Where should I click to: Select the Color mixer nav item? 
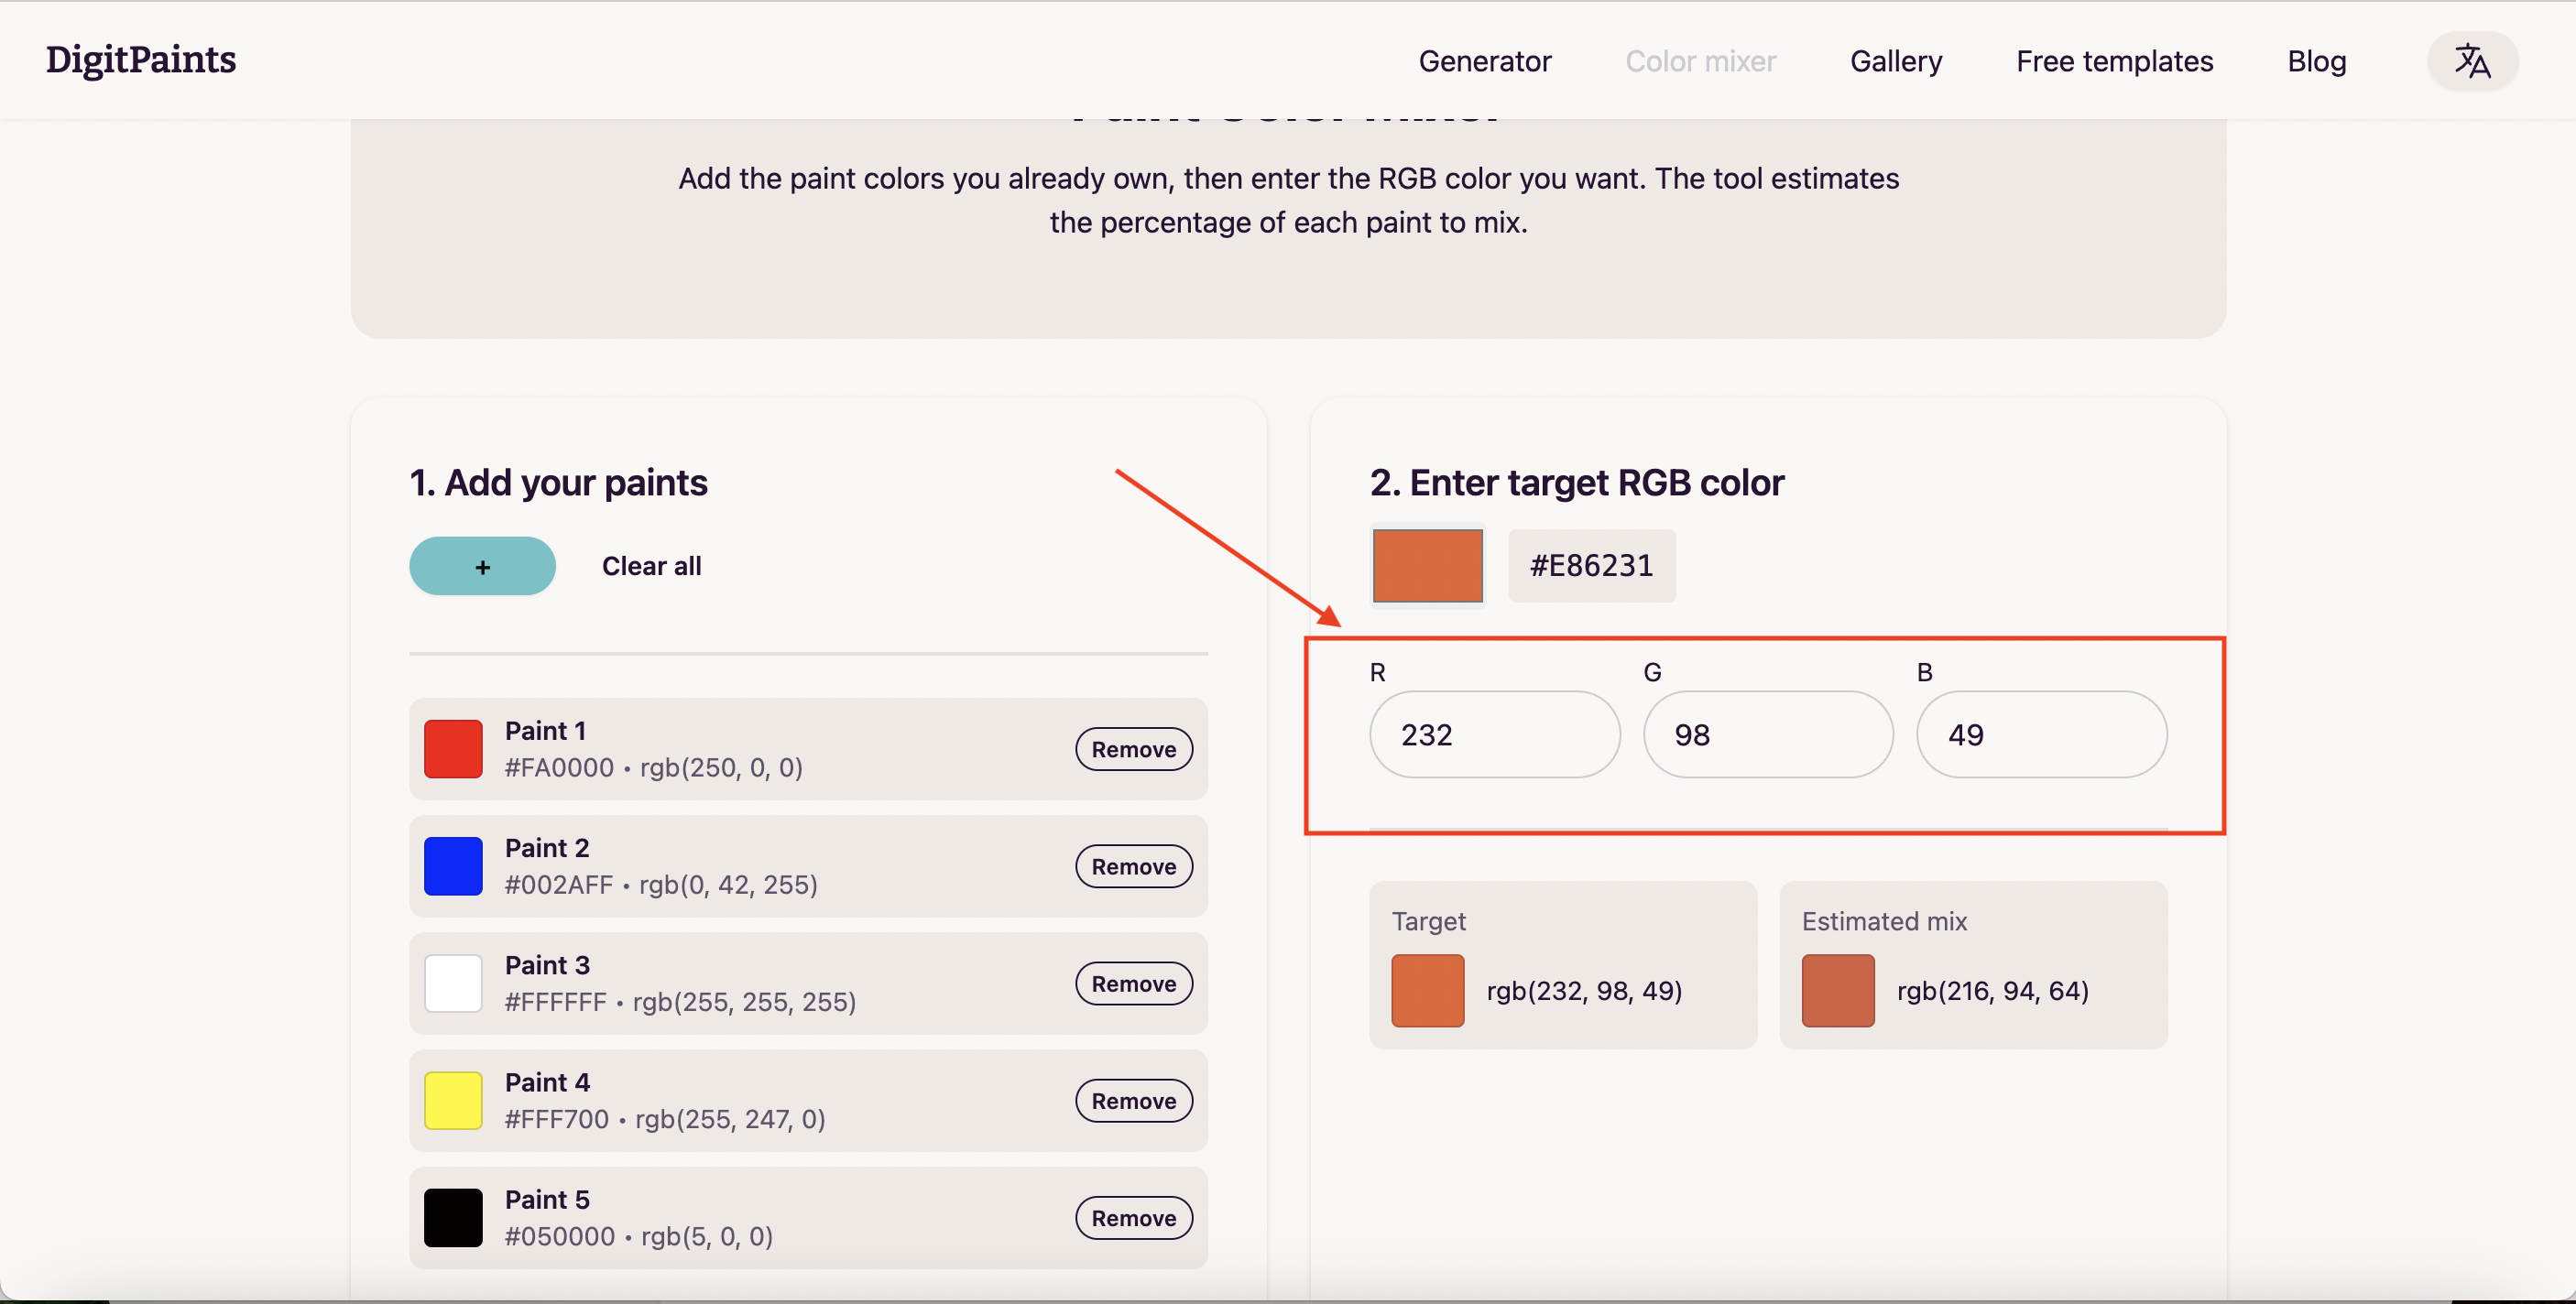click(1700, 61)
